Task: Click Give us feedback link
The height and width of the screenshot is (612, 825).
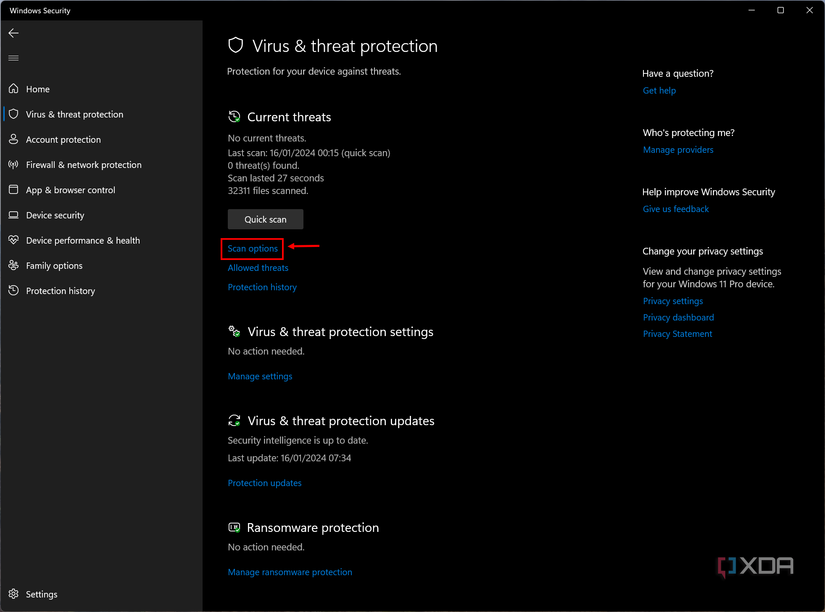Action: click(676, 209)
